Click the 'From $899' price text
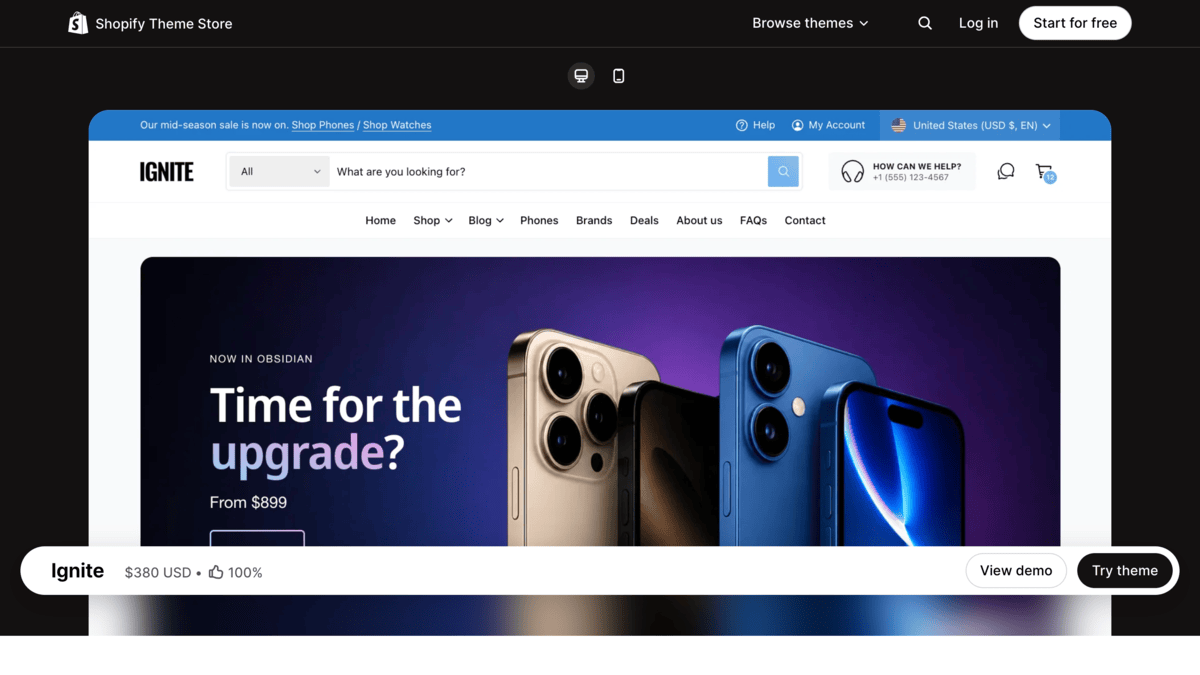1200x675 pixels. click(248, 502)
